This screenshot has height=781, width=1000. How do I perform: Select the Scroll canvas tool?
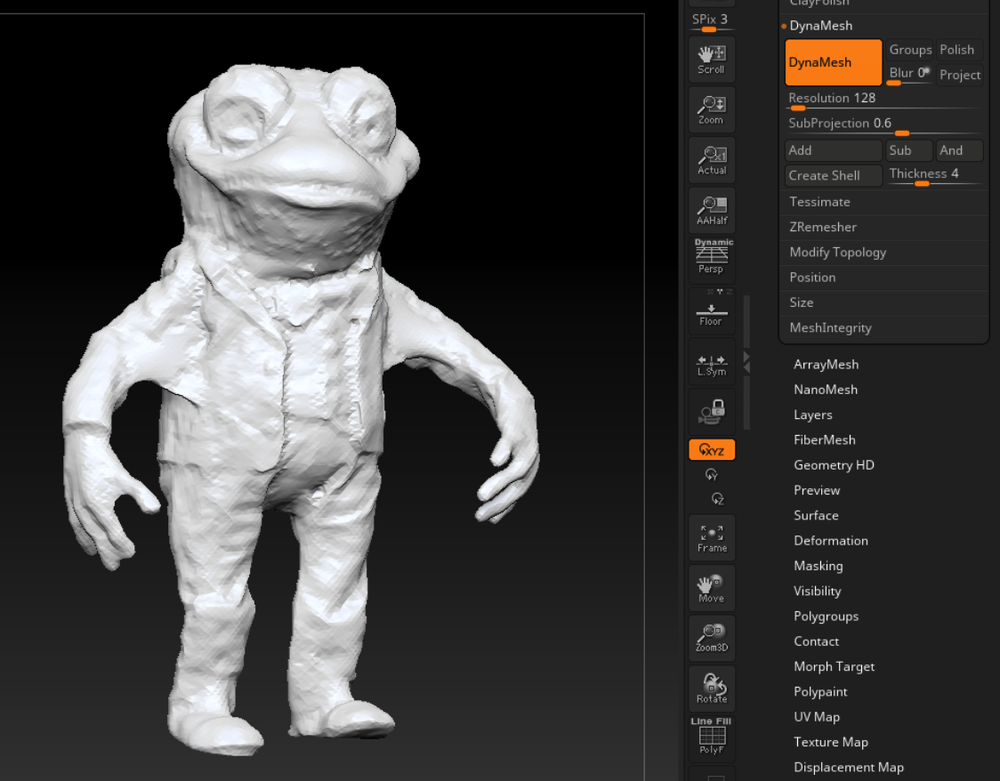point(712,60)
